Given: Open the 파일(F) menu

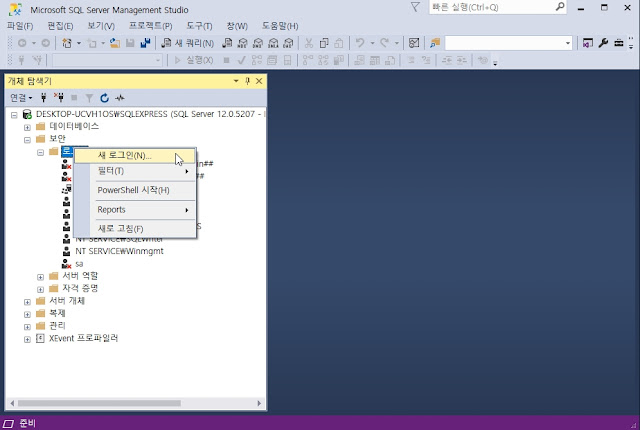Looking at the screenshot, I should point(20,26).
